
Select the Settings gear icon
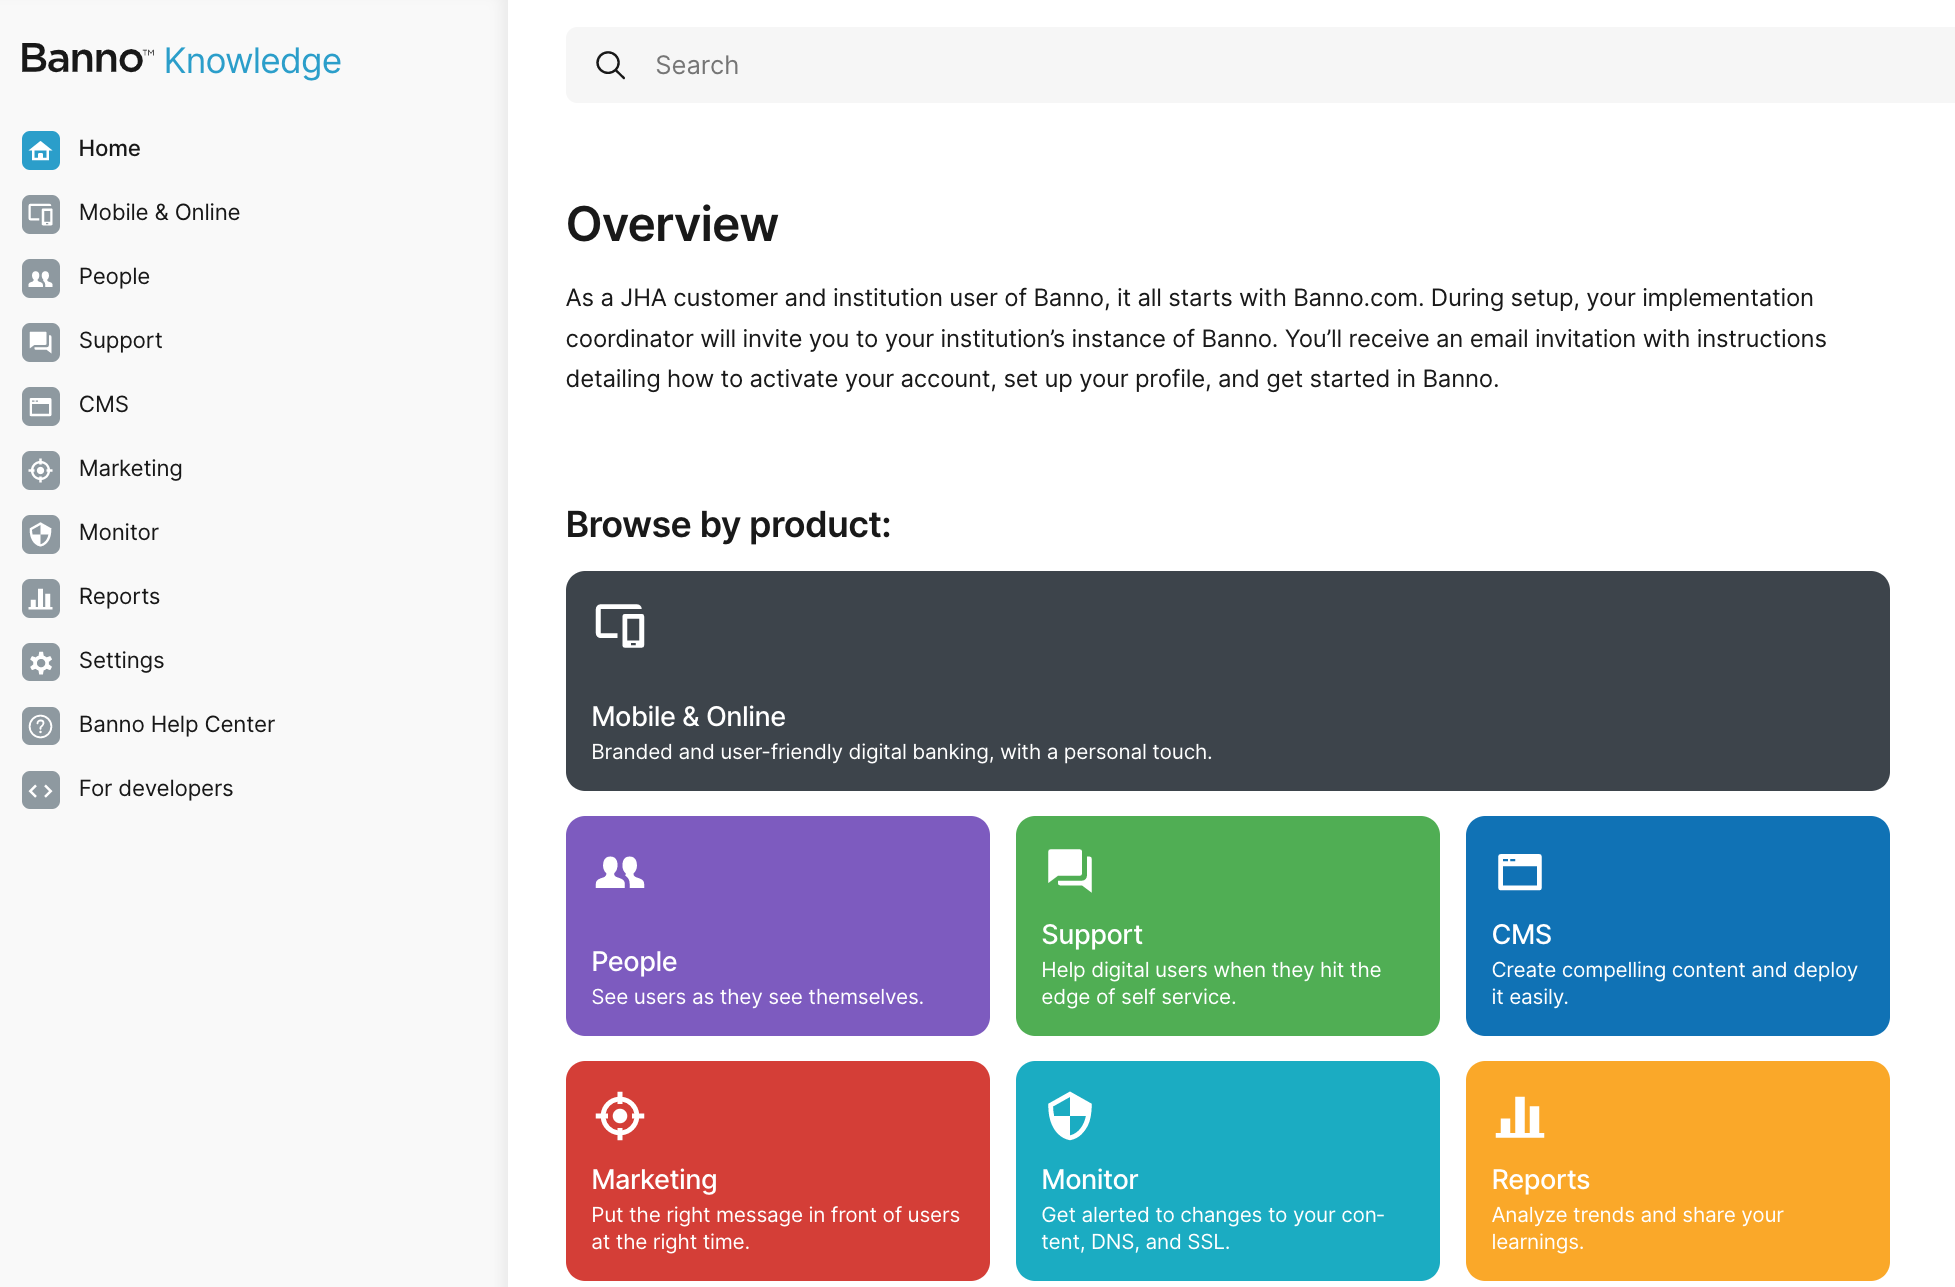41,662
